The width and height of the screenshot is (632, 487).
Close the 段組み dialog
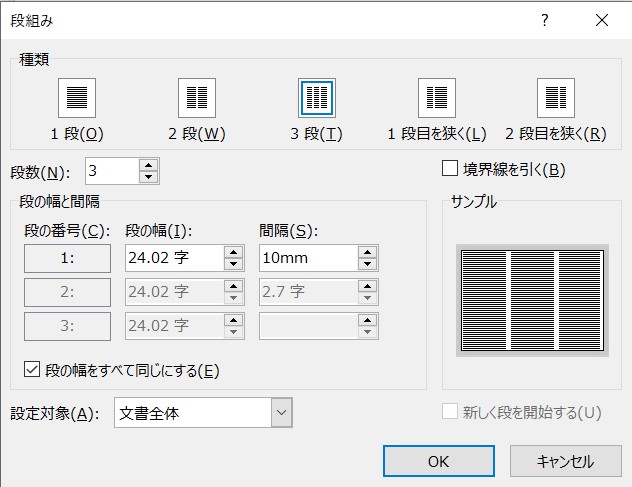(602, 20)
